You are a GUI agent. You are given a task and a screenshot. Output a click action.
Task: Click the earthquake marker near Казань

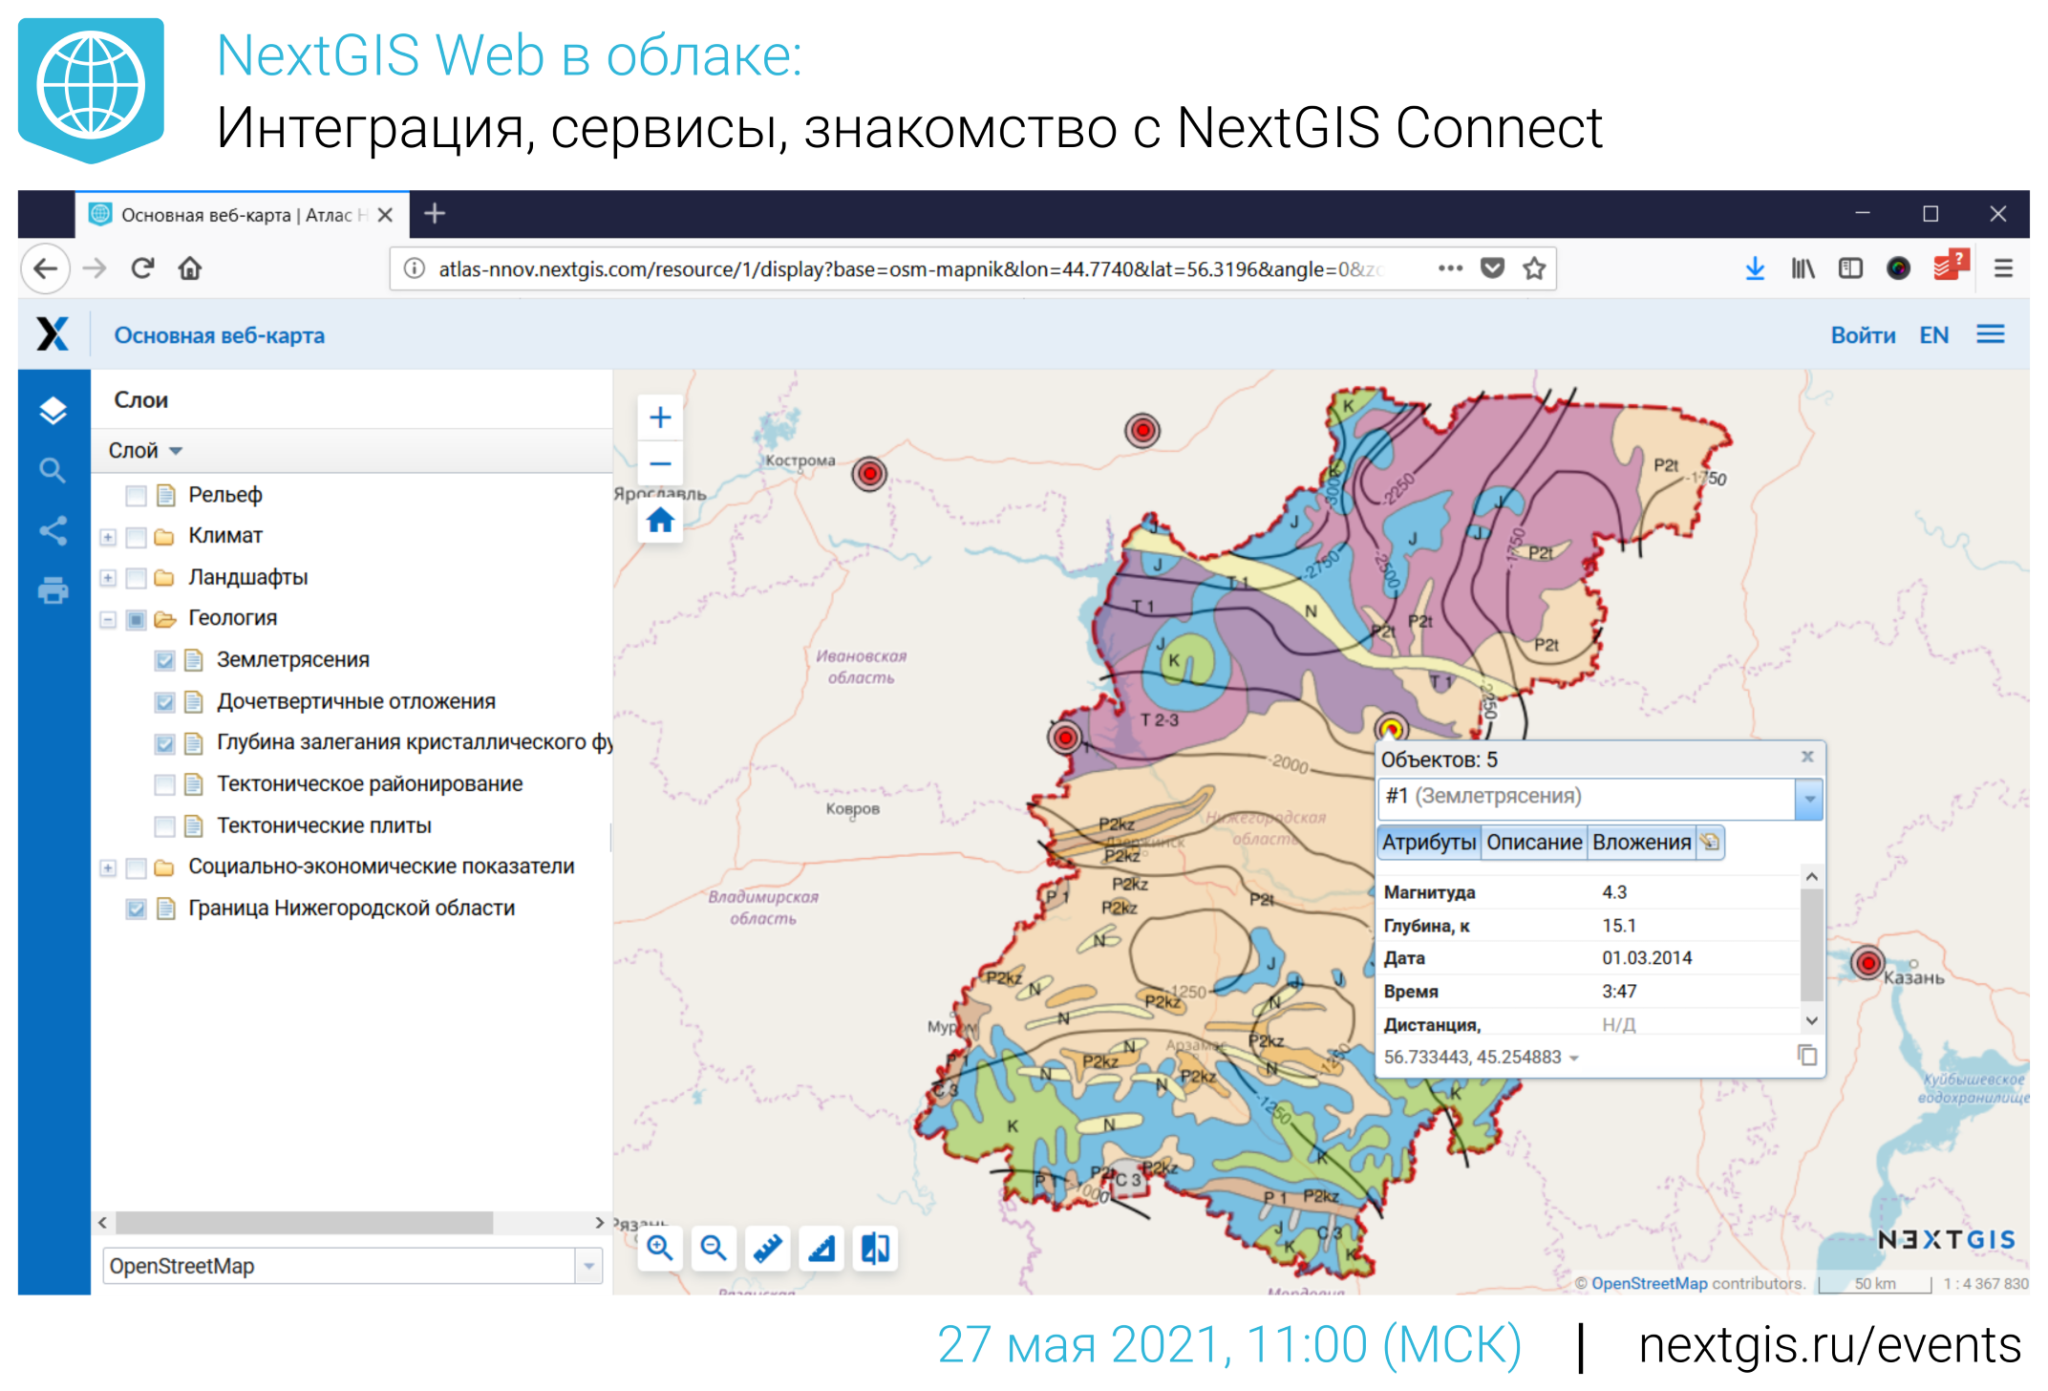(x=1867, y=962)
